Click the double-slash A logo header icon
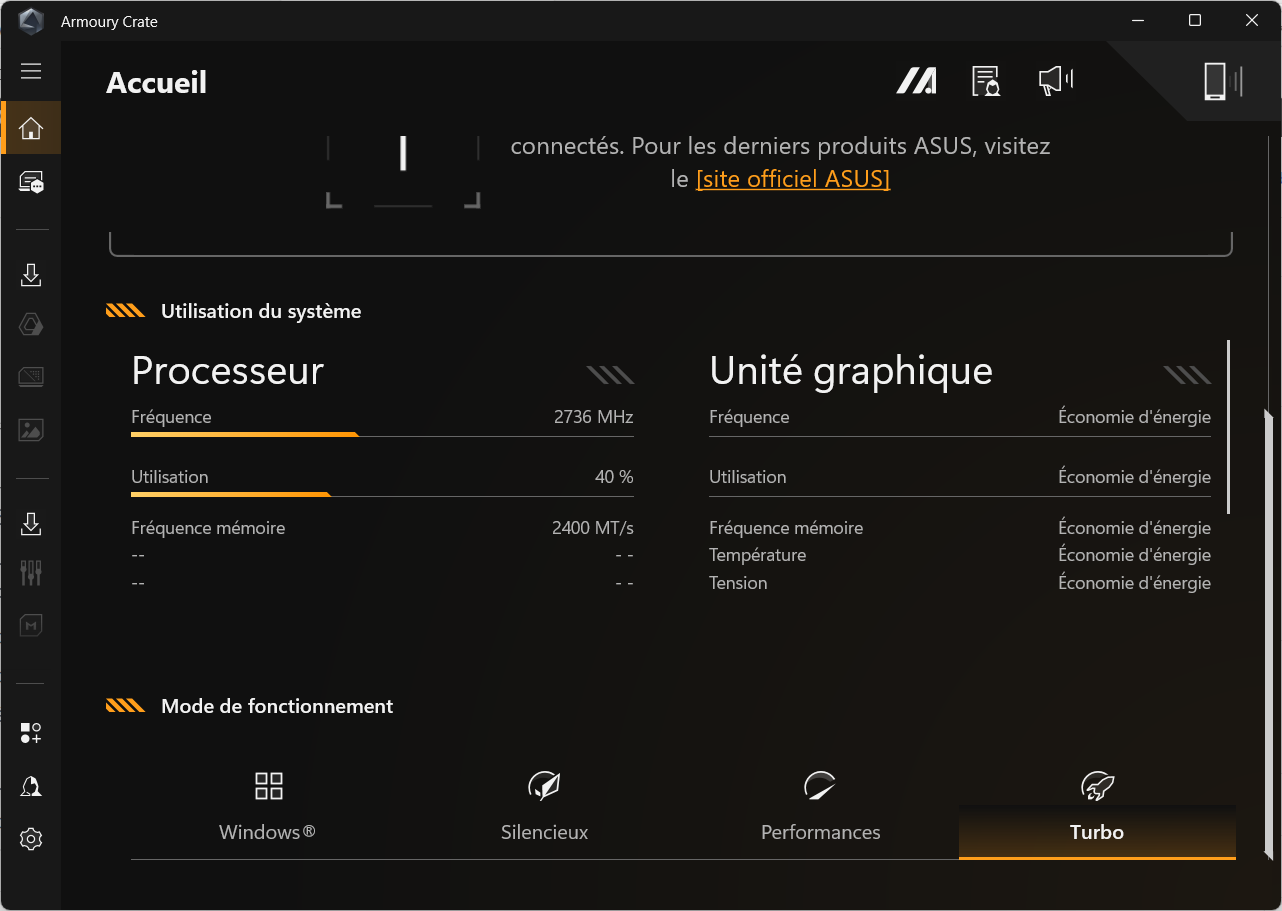 point(916,81)
